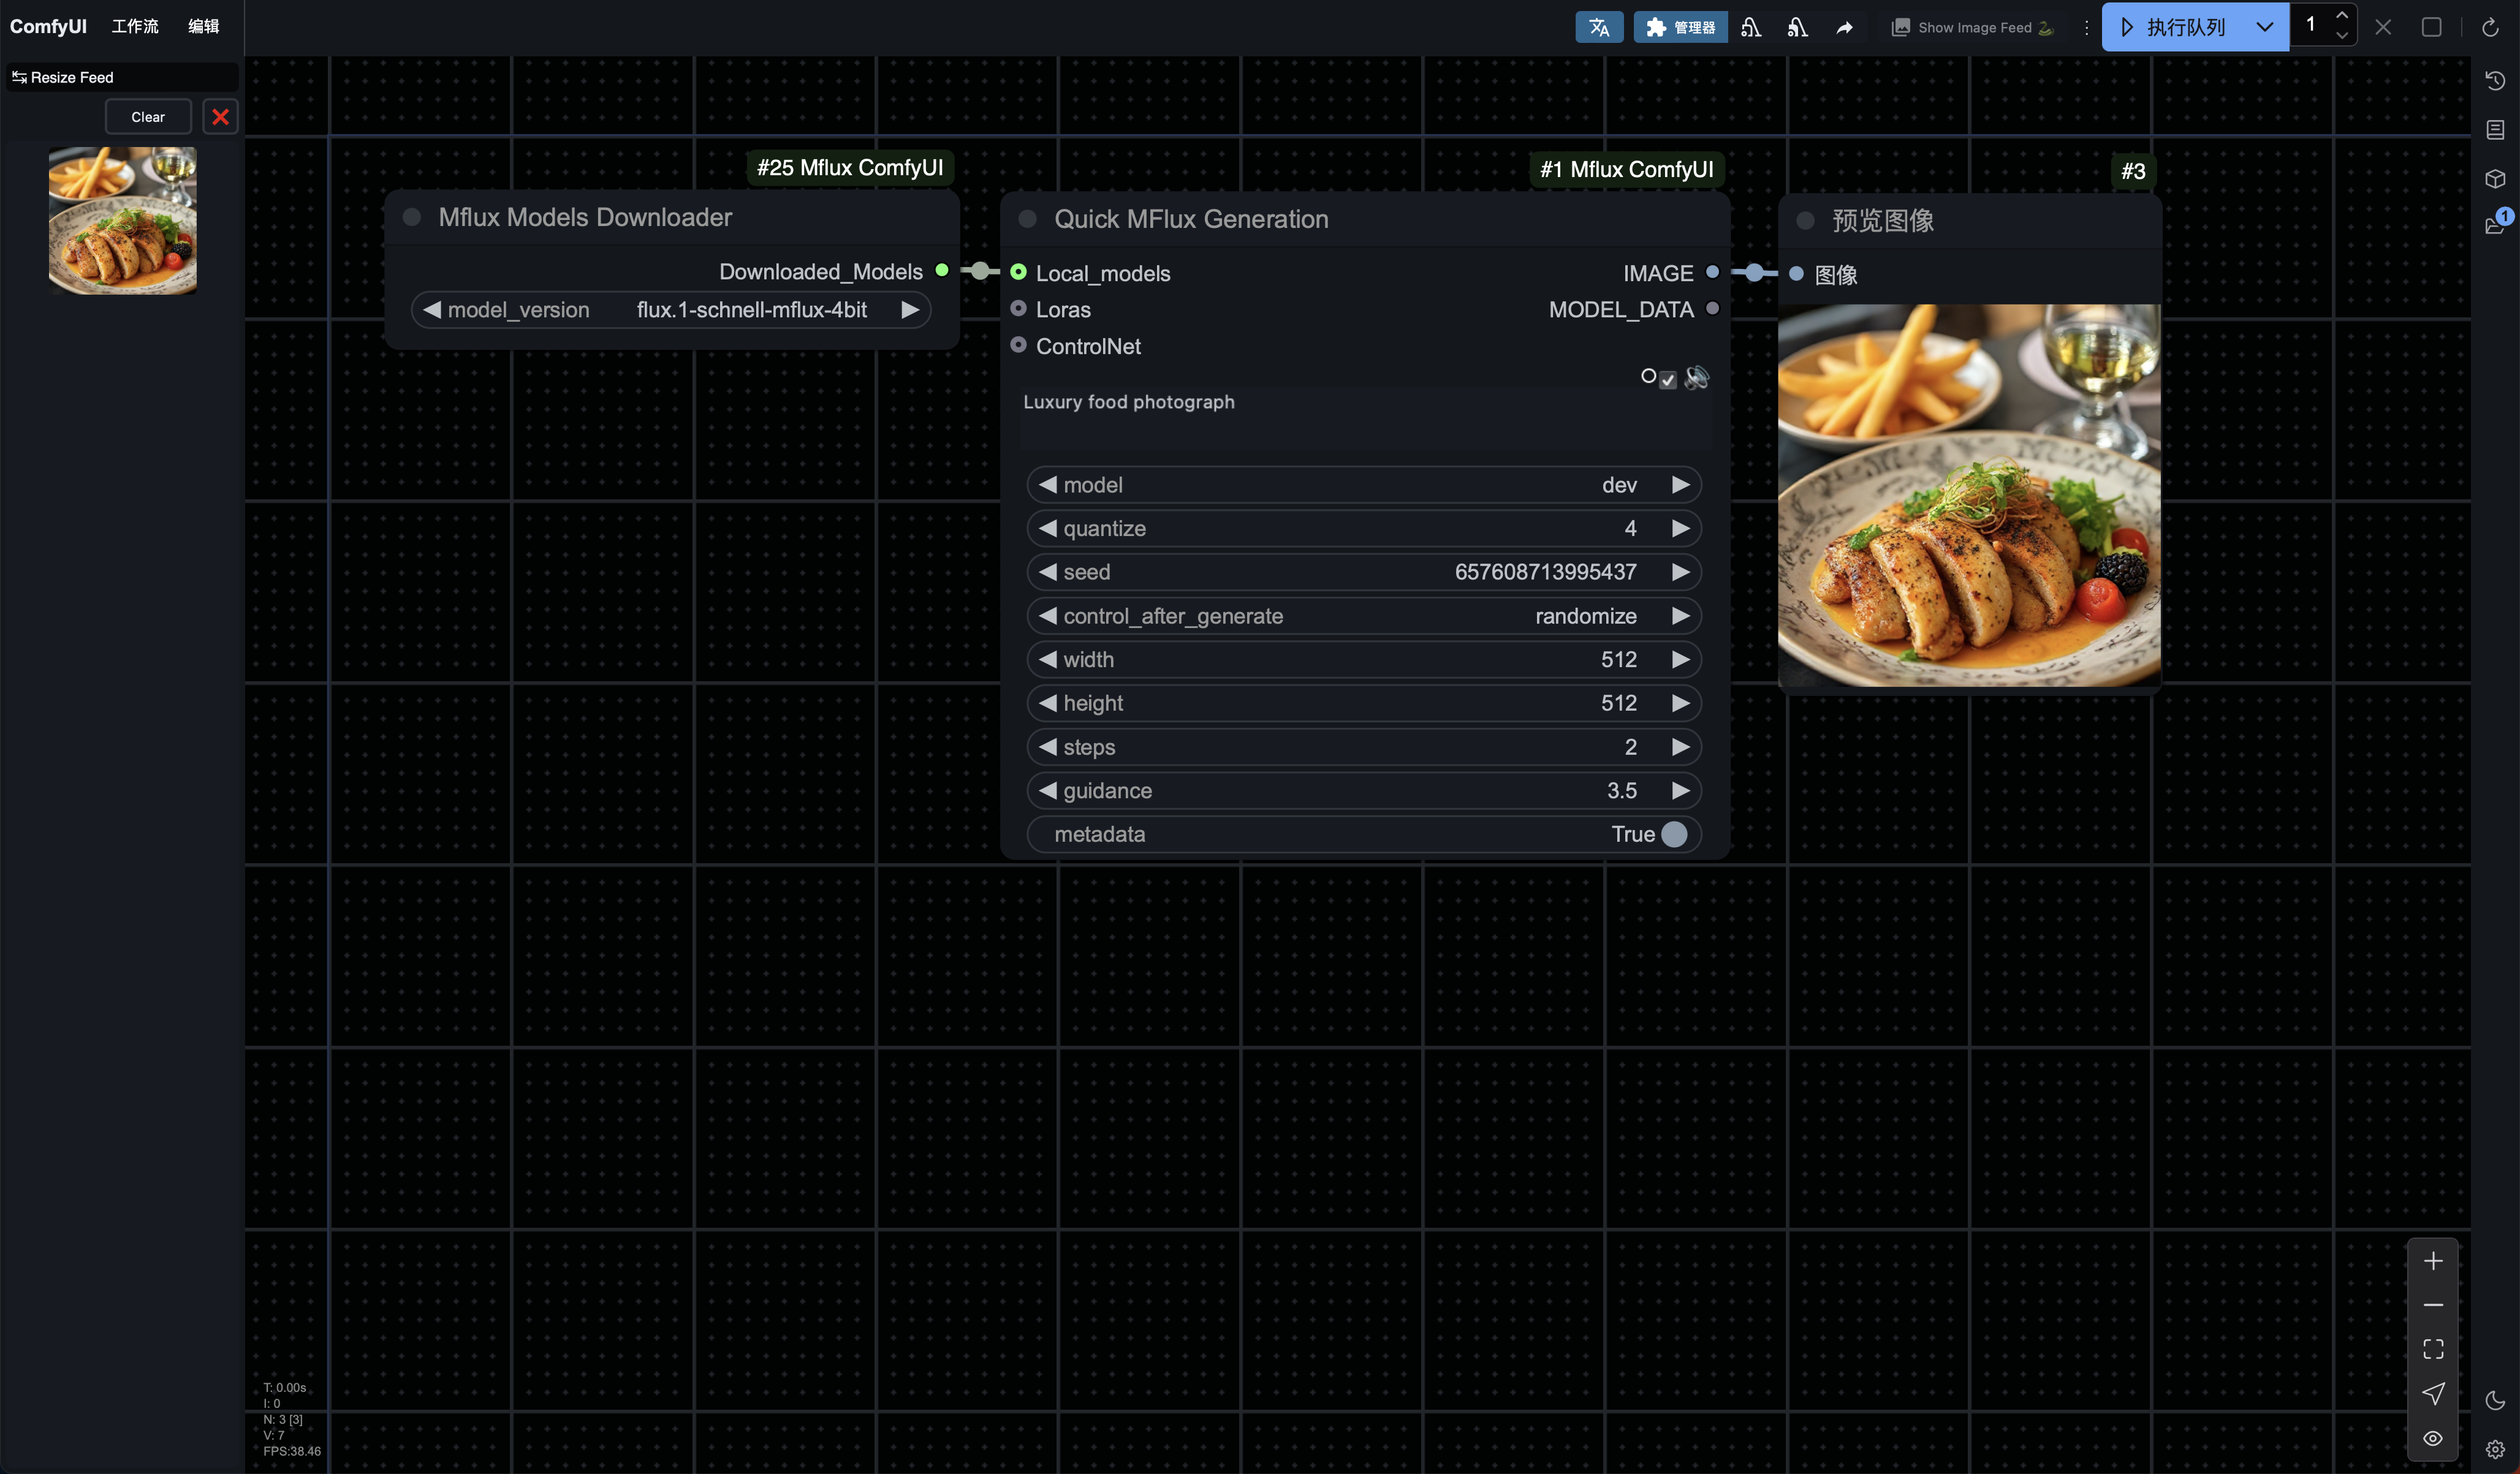
Task: Expand the queue button dropdown arrow
Action: [x=2264, y=27]
